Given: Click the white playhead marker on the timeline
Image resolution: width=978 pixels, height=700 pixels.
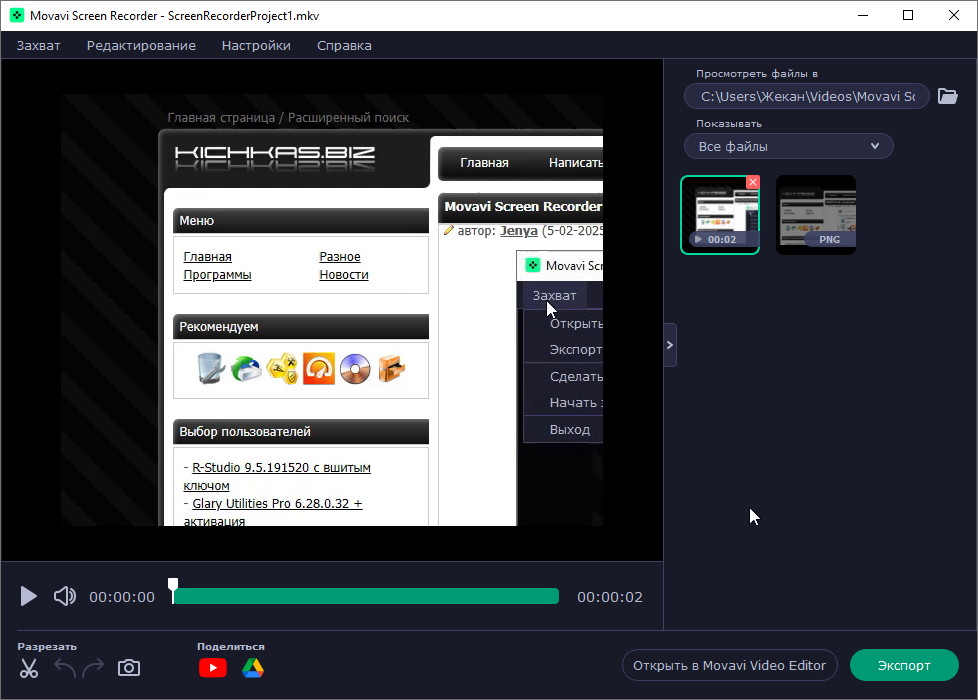Looking at the screenshot, I should (173, 590).
